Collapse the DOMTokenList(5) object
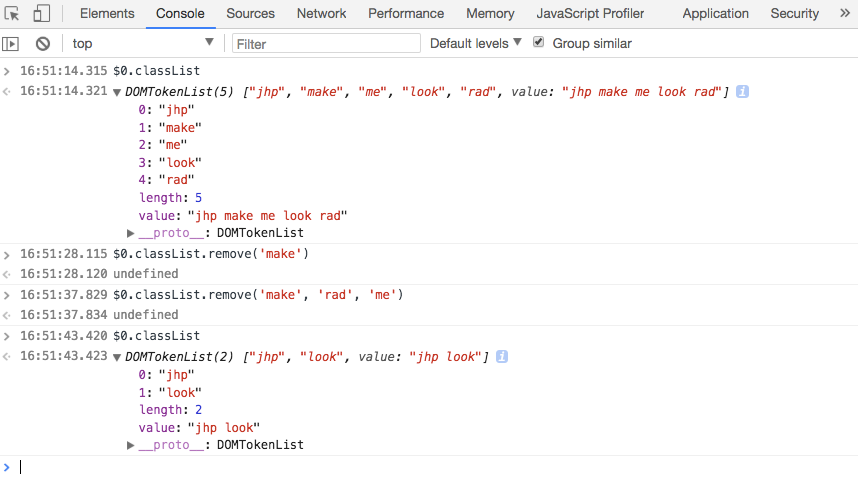This screenshot has height=488, width=858. pos(118,92)
